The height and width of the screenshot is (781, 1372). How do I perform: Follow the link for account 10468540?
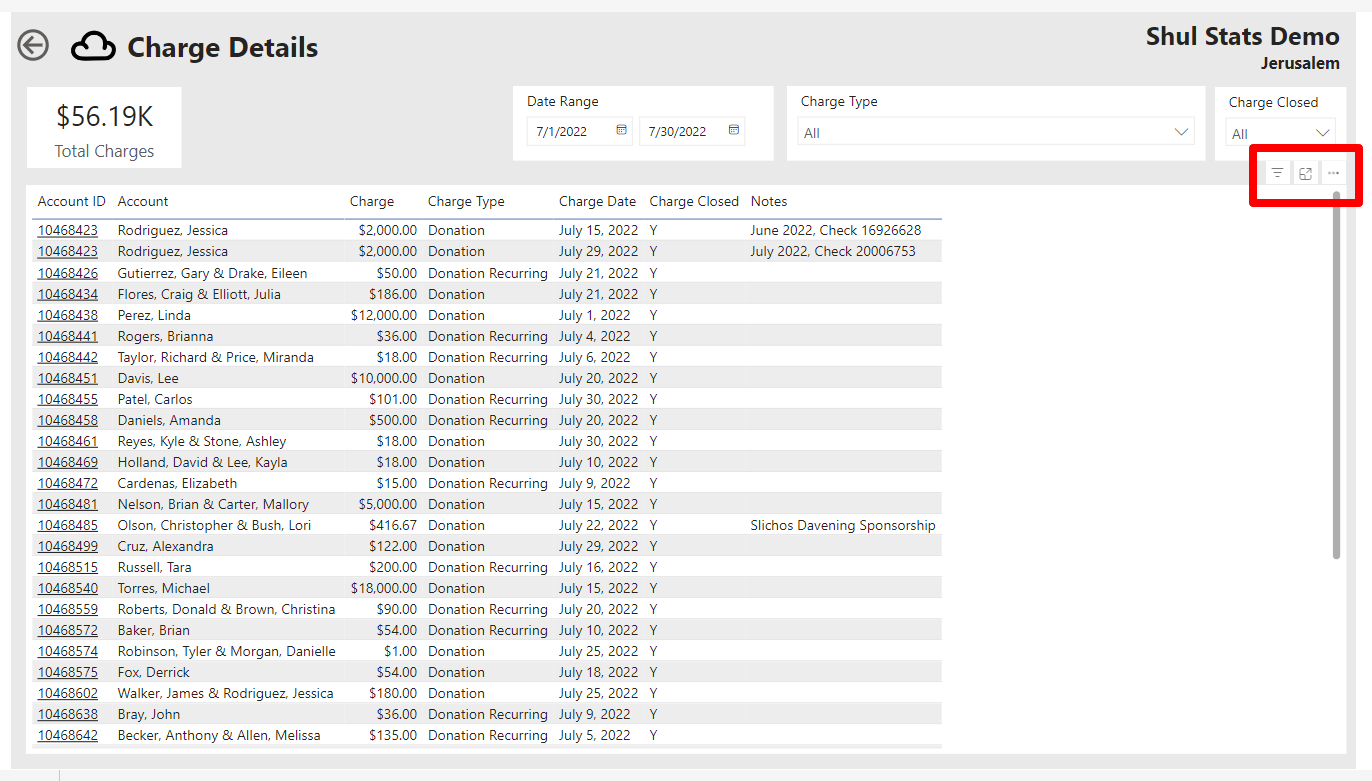67,587
